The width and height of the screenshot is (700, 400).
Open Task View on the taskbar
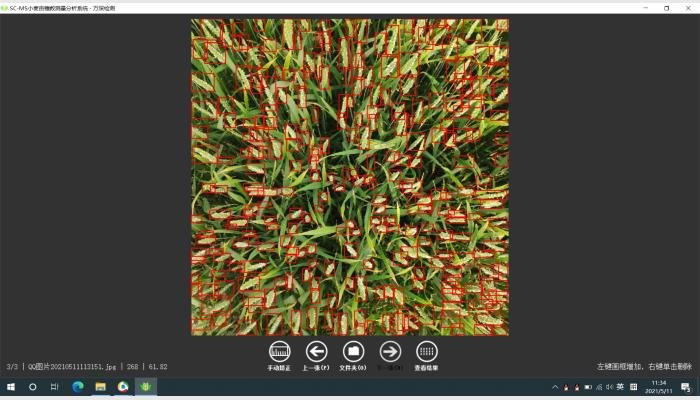click(55, 387)
